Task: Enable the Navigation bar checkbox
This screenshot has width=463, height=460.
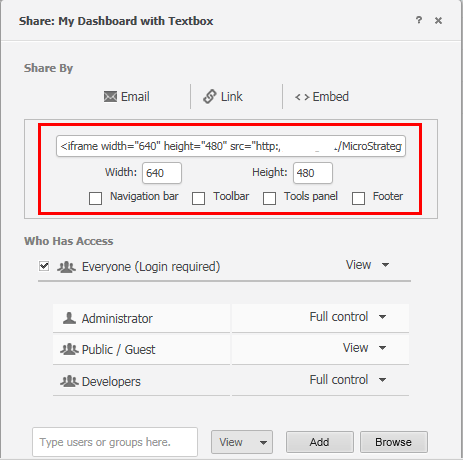Action: 95,198
